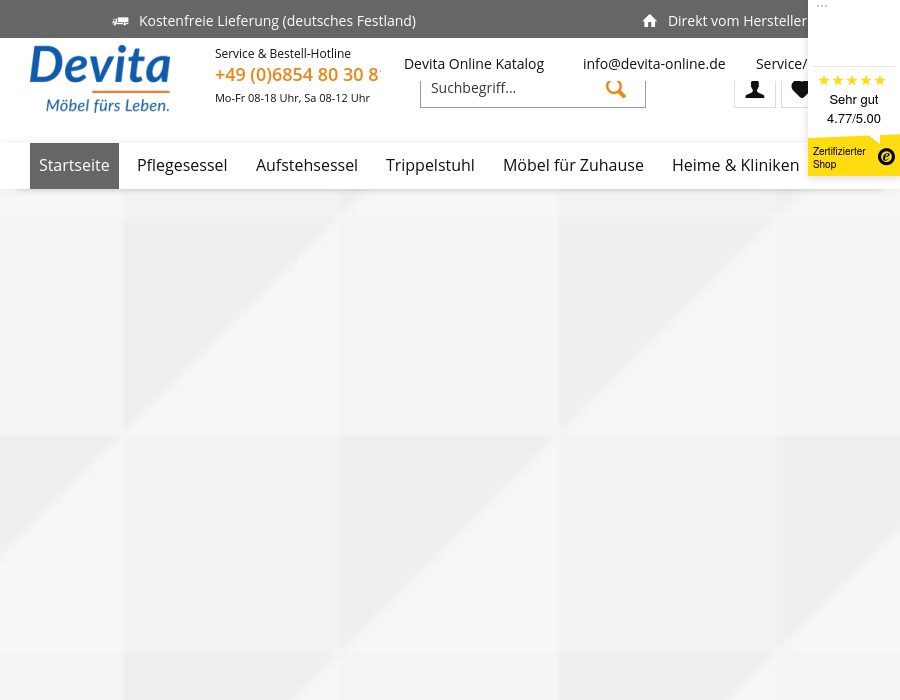Expand the Pflegesessel menu
The width and height of the screenshot is (900, 700).
182,165
